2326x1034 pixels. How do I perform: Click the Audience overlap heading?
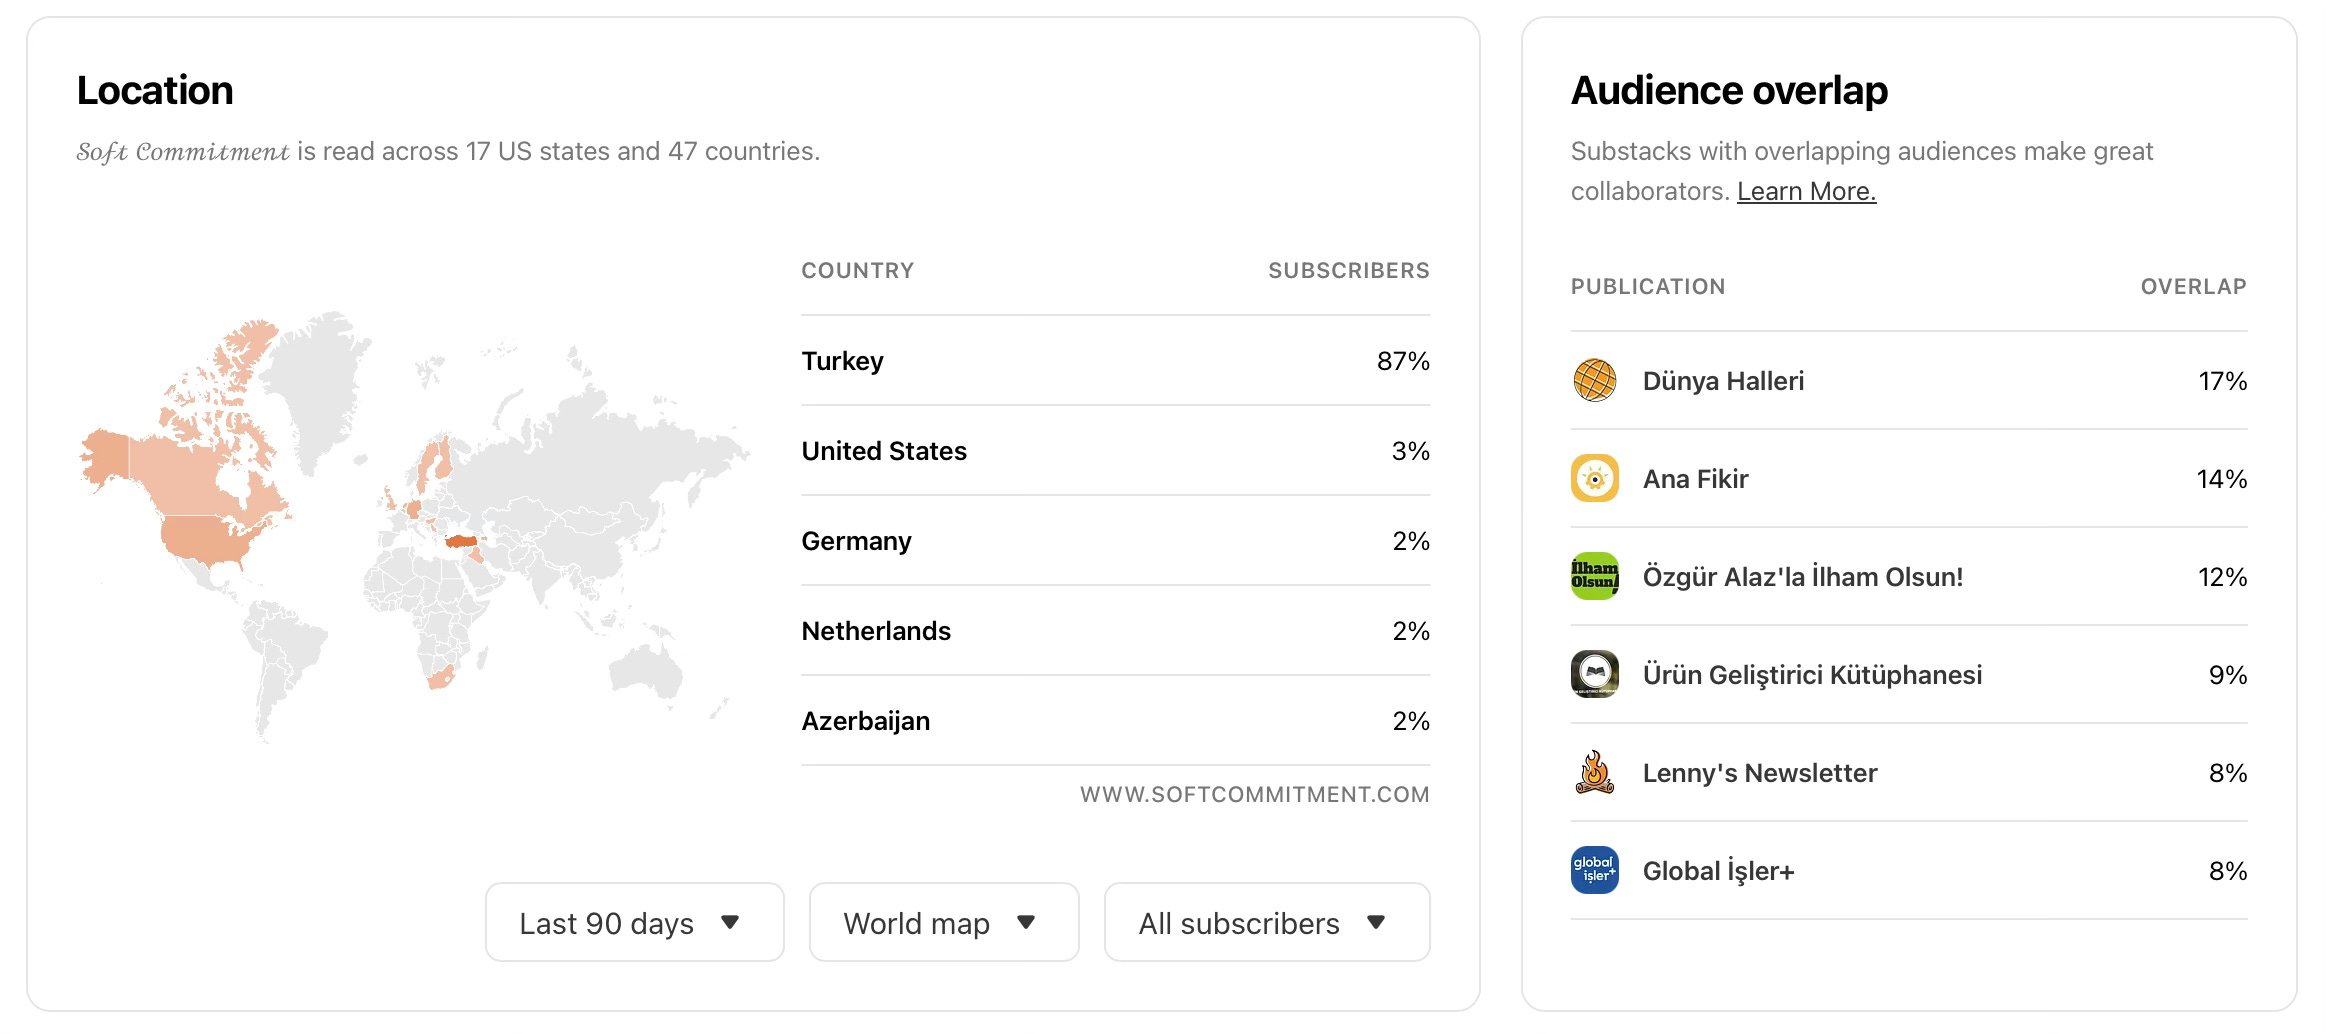[1729, 91]
